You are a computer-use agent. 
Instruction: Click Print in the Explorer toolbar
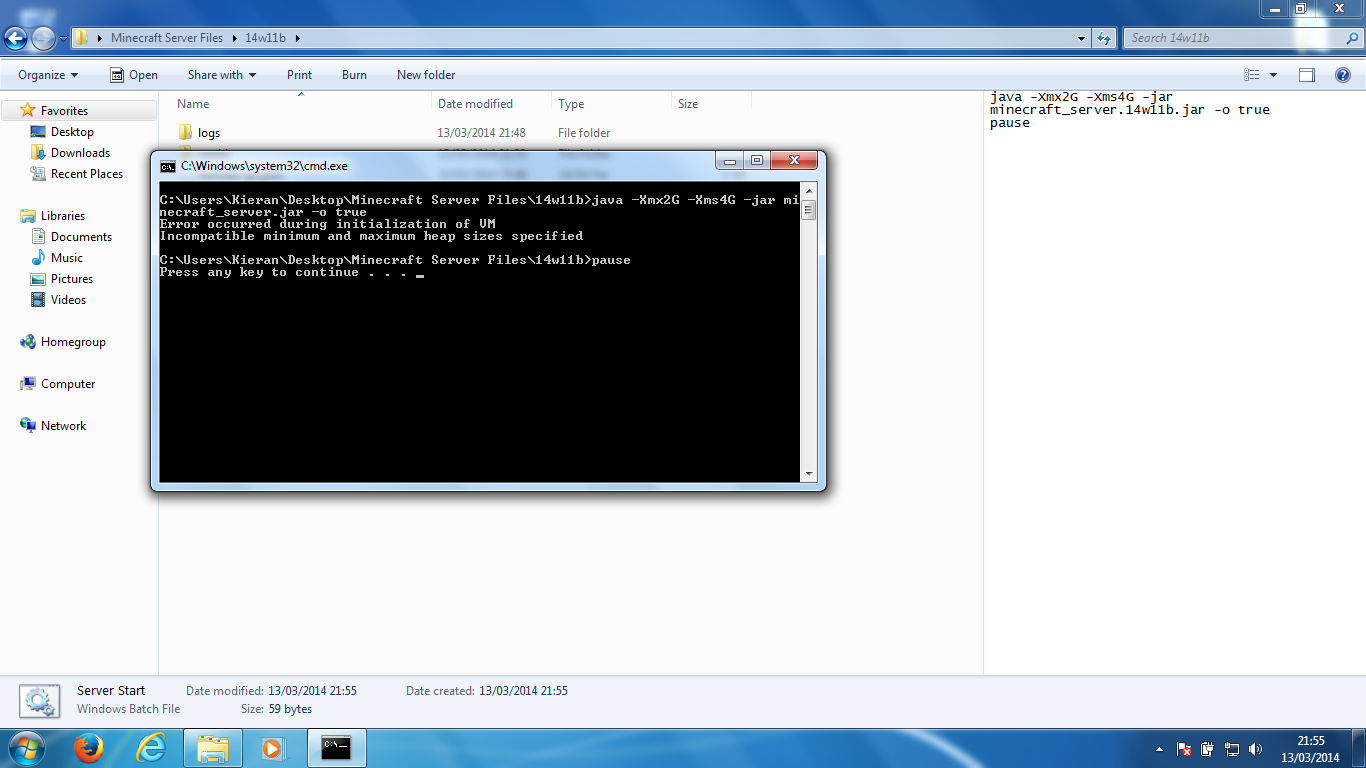coord(299,75)
